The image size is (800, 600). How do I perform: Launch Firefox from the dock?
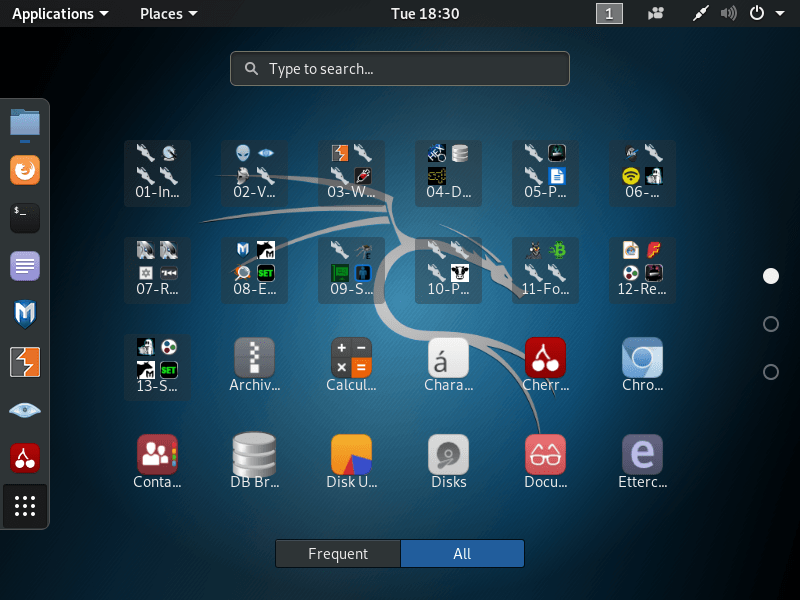24,170
